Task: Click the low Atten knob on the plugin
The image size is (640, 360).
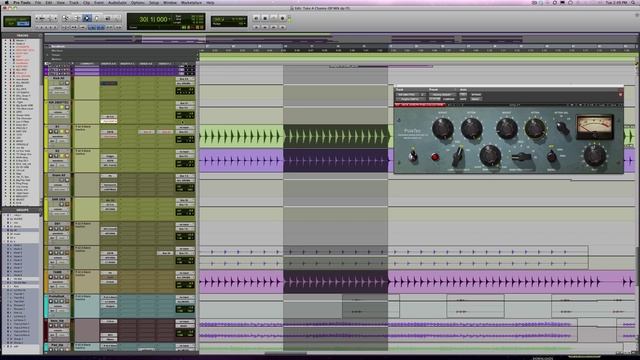Action: point(471,128)
